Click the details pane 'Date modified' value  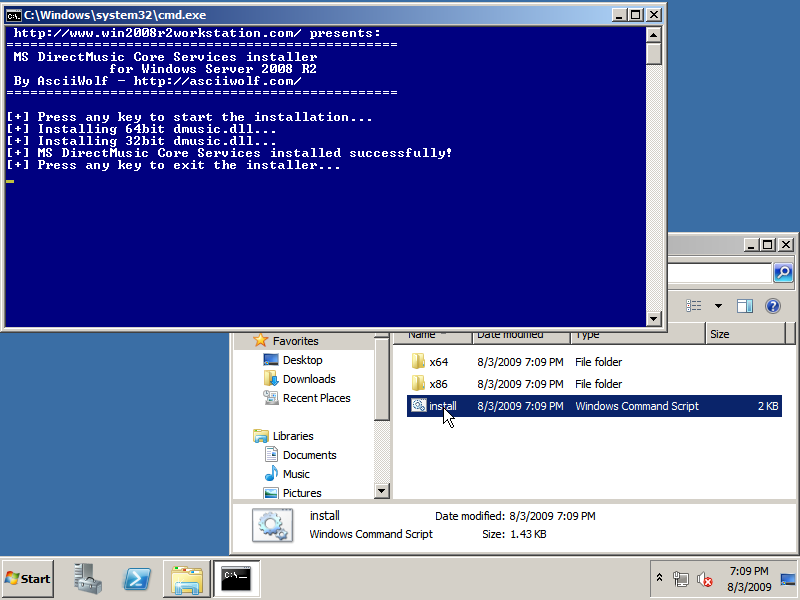552,516
